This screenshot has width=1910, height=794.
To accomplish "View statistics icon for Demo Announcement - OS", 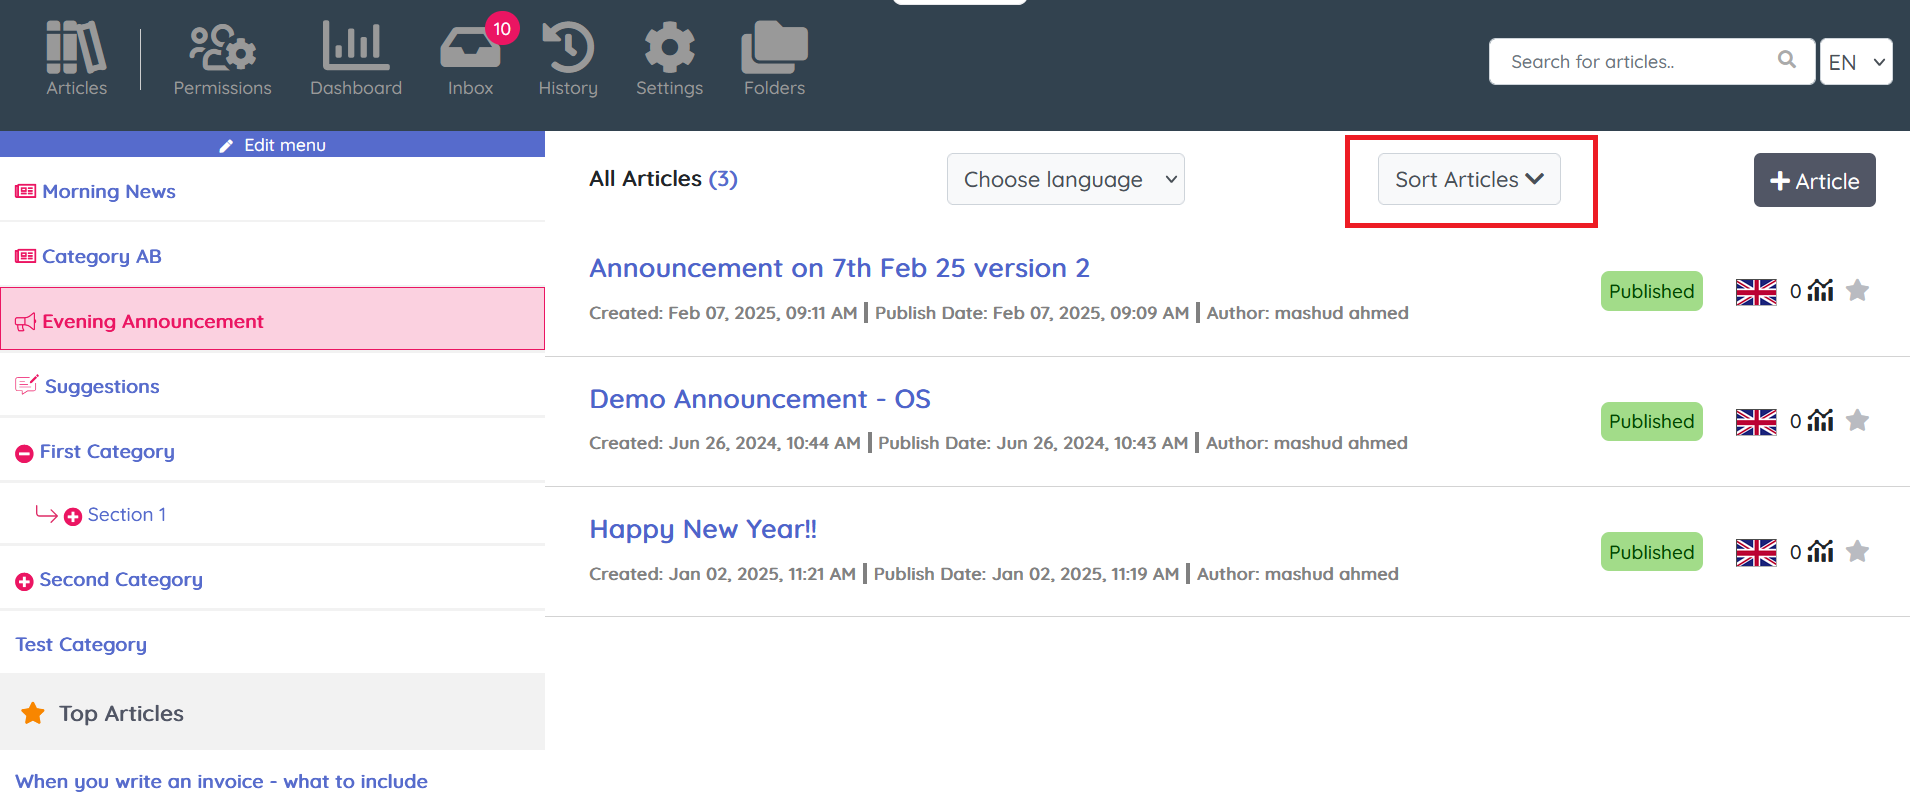I will (x=1821, y=421).
